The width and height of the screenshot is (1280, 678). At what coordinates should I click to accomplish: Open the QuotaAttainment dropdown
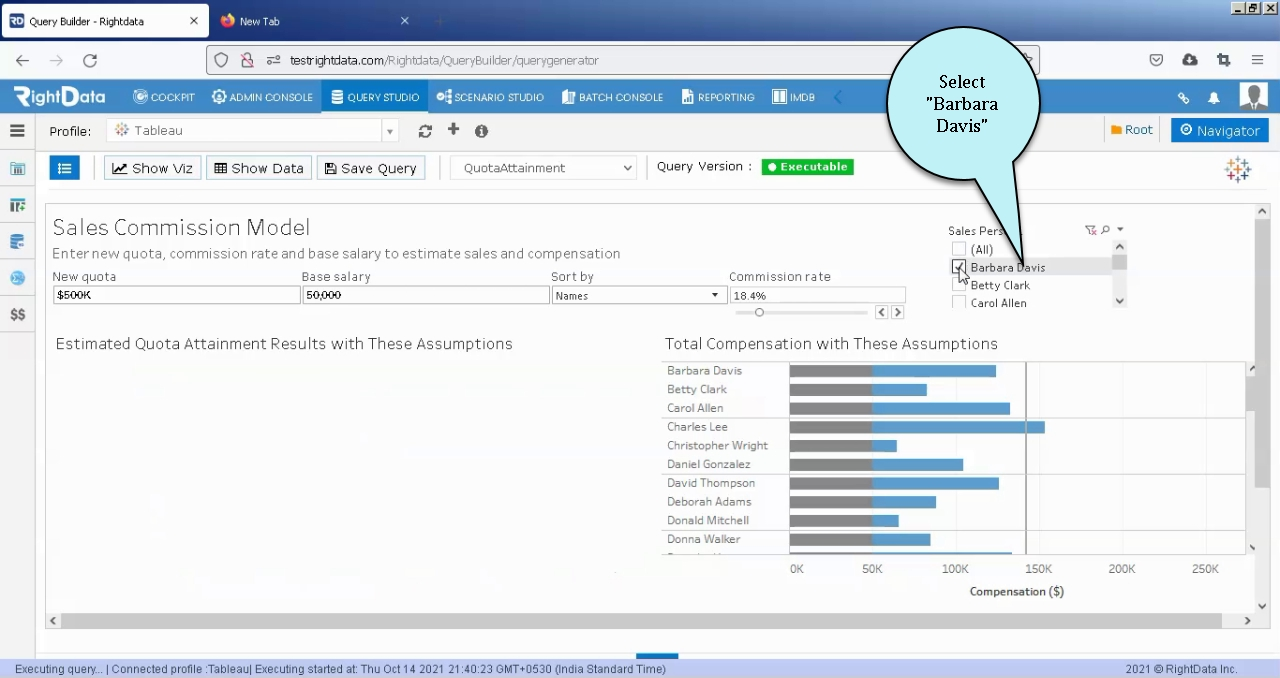coord(544,168)
